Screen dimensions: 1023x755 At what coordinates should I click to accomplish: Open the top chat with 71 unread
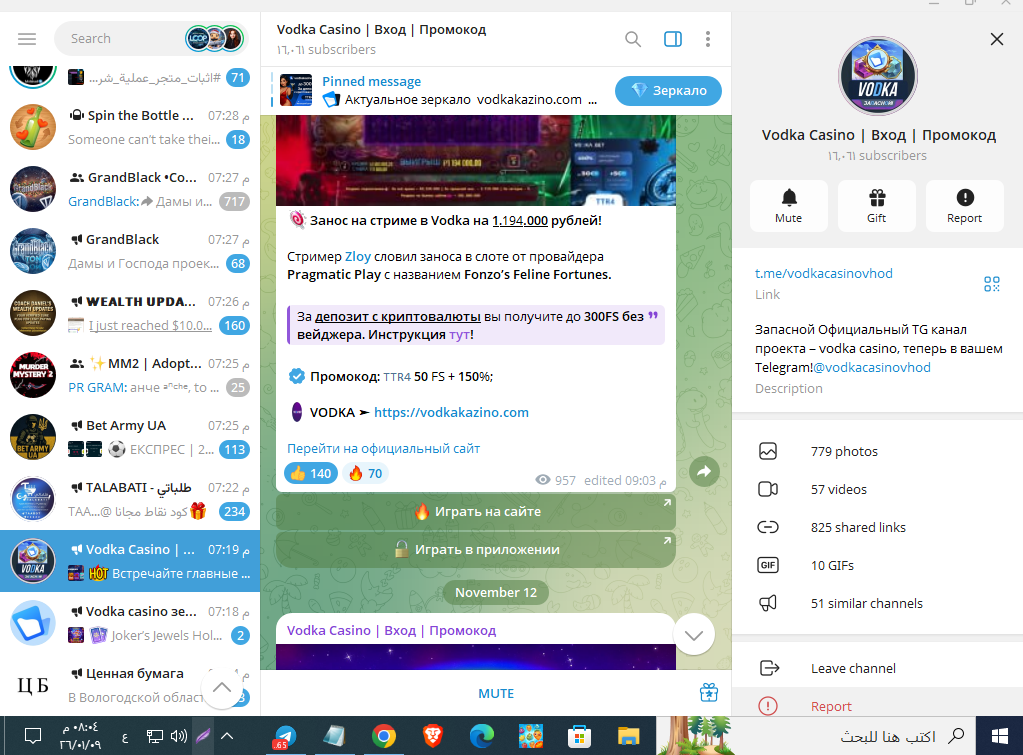click(130, 78)
